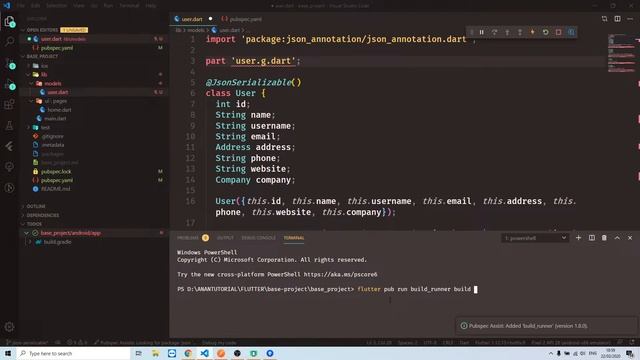Open the Debug Console tab
Image resolution: width=640 pixels, height=360 pixels.
coord(258,238)
